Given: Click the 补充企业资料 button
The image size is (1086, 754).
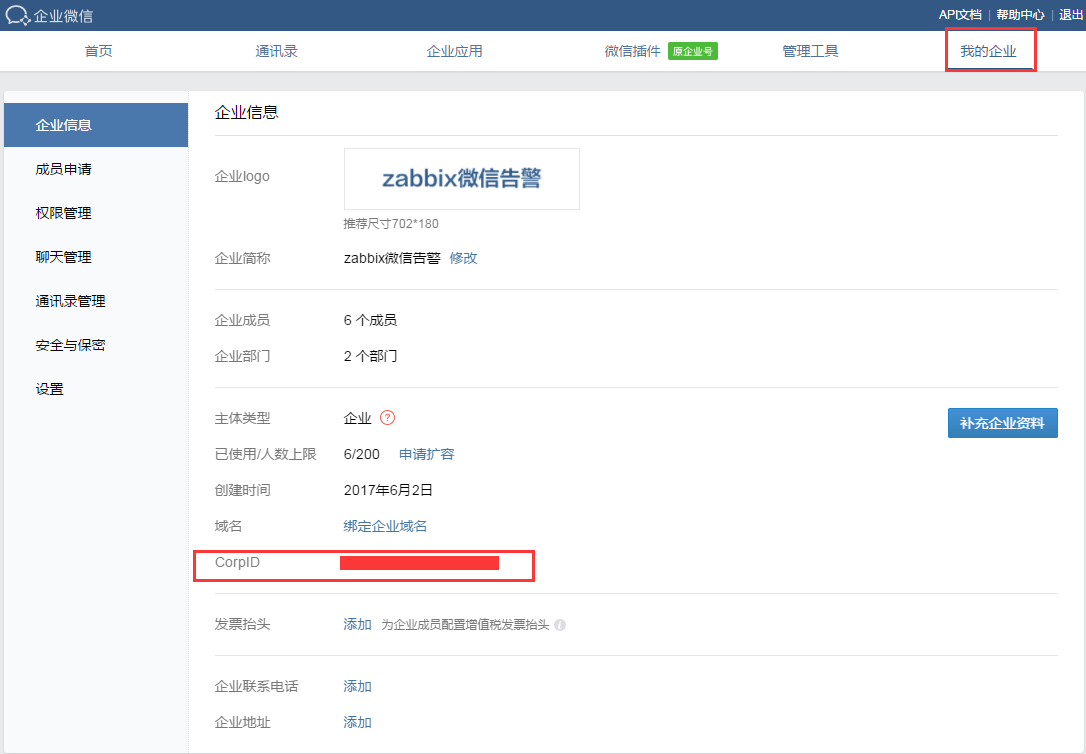Looking at the screenshot, I should click(x=1002, y=423).
